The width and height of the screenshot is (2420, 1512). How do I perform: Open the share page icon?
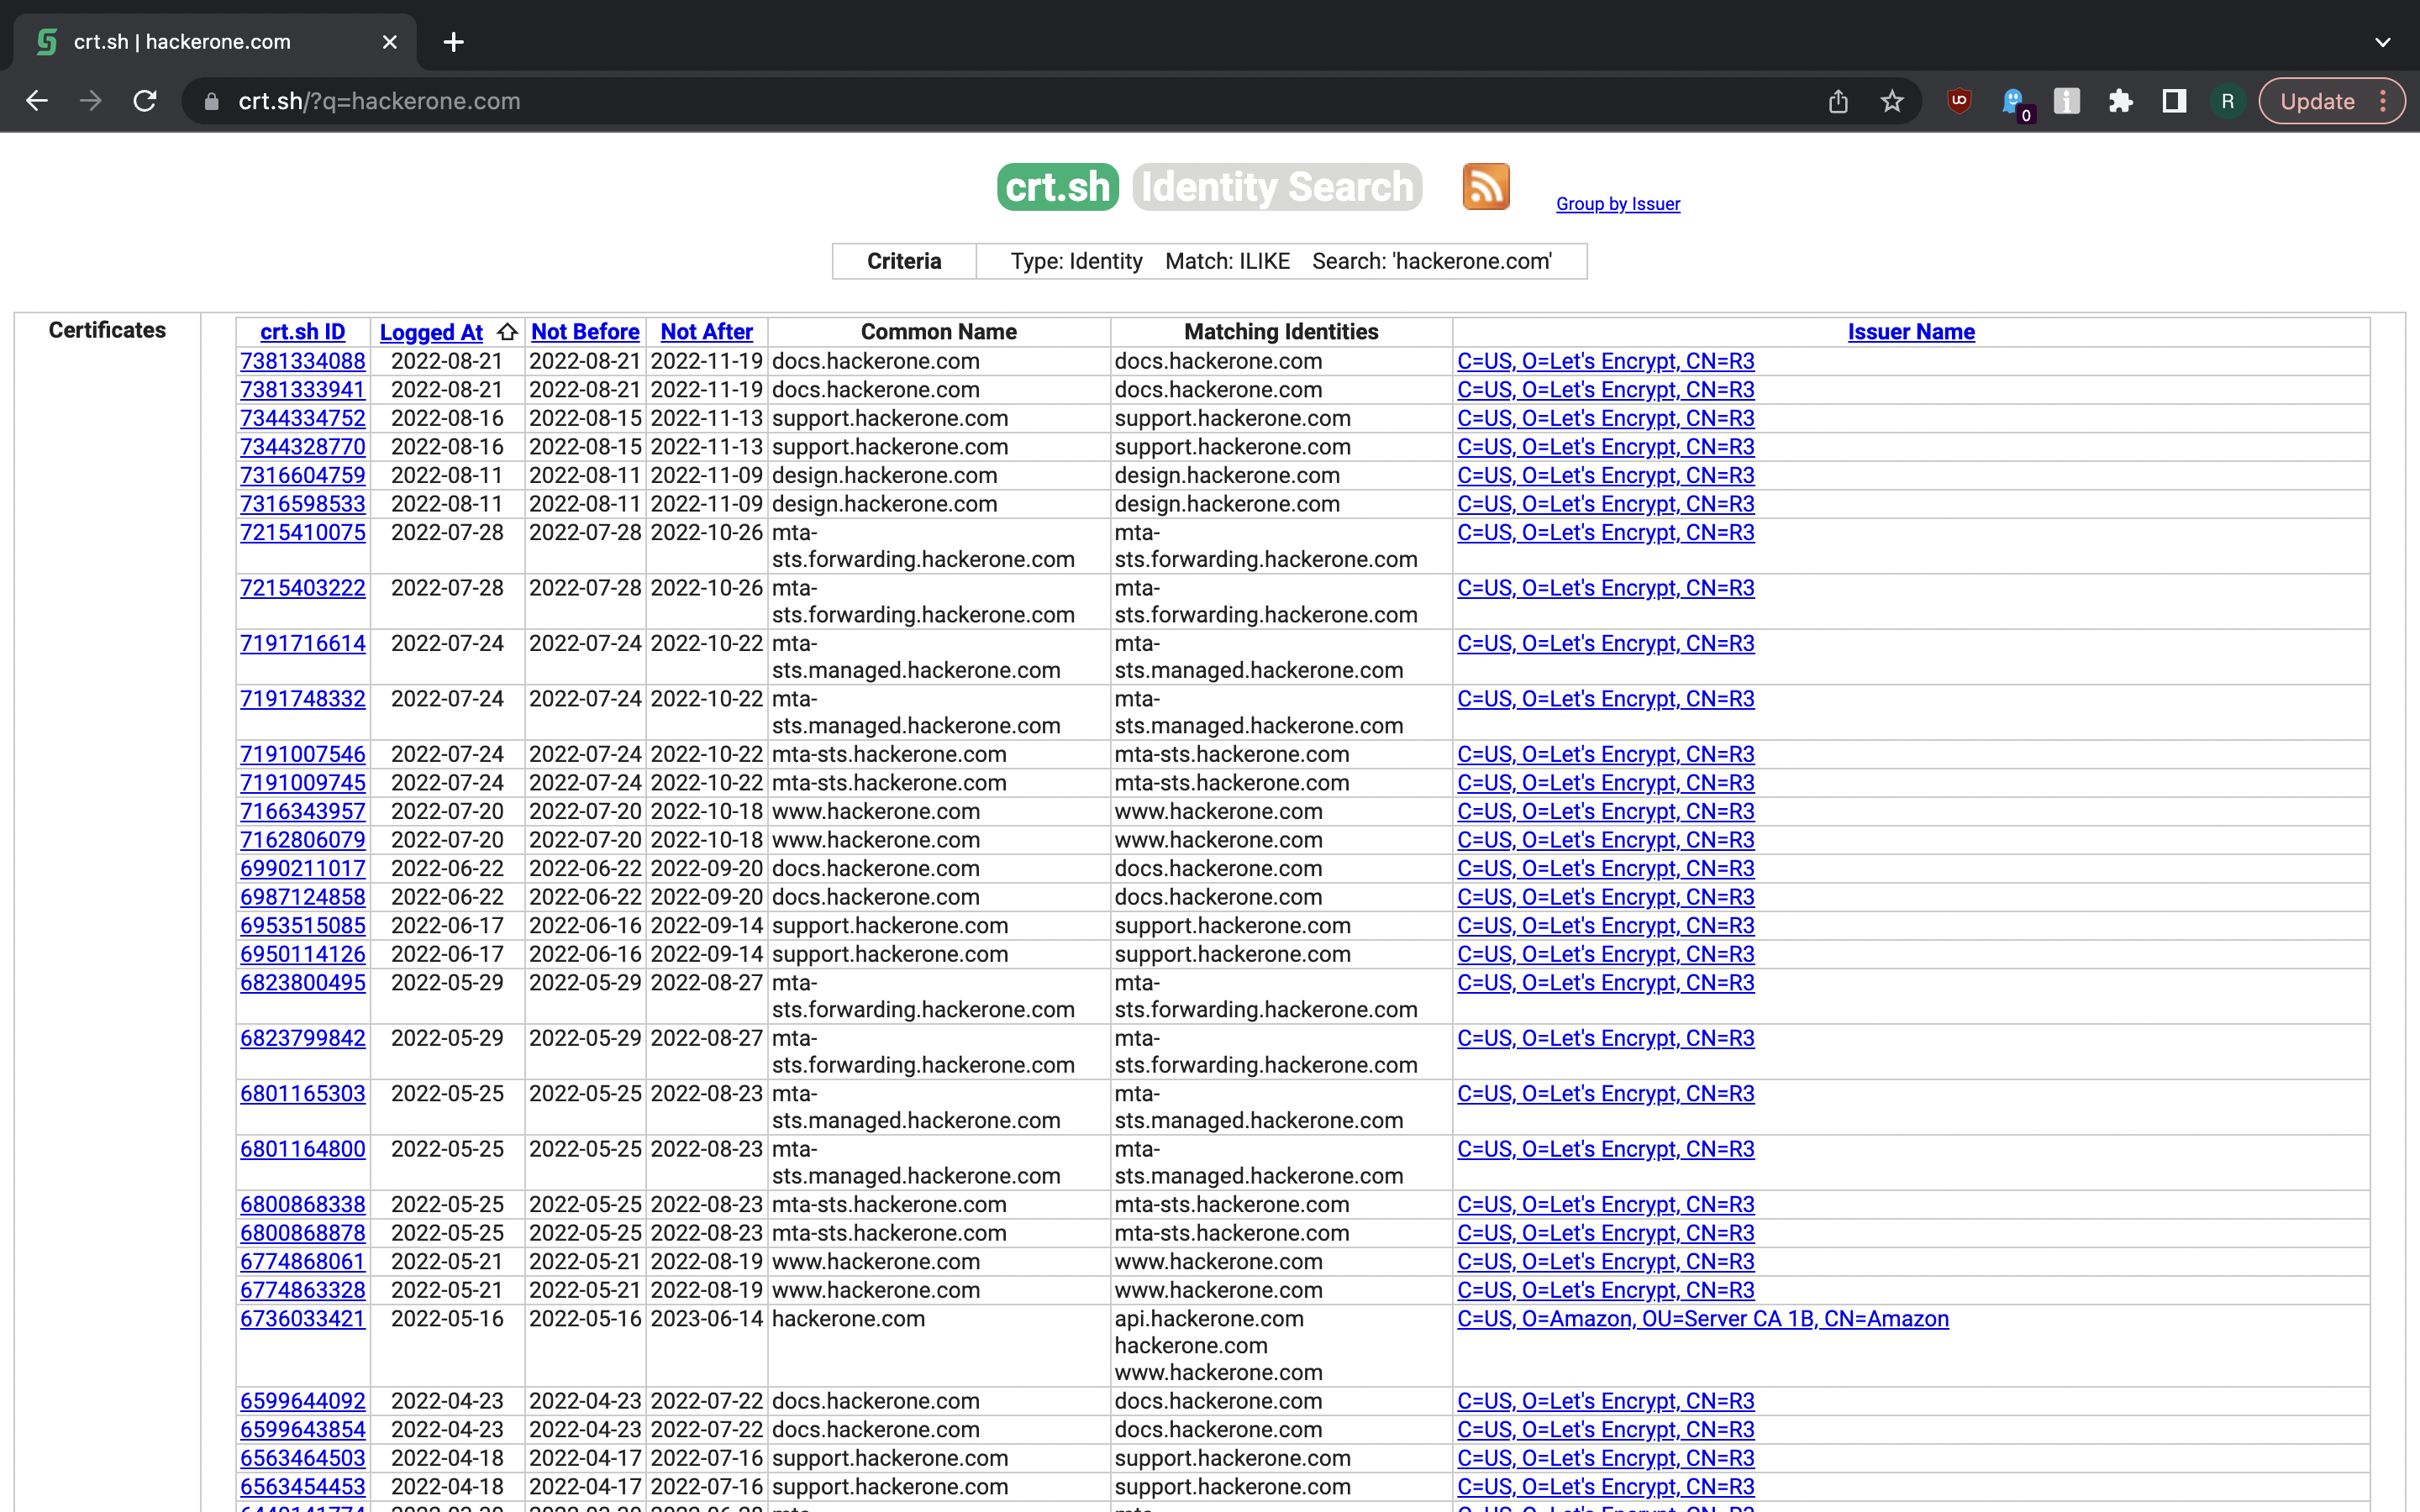click(1838, 101)
